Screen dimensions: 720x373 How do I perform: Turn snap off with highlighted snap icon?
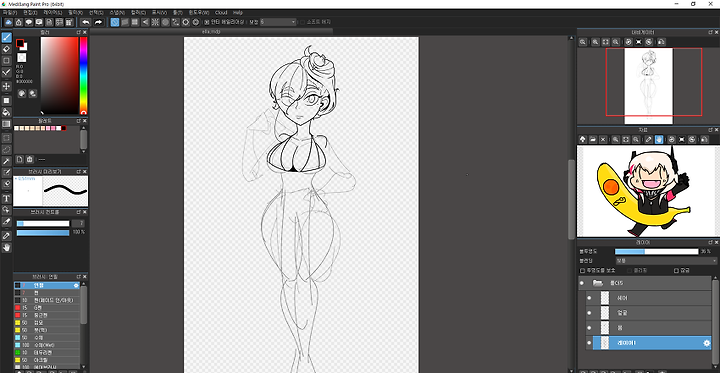coord(115,22)
